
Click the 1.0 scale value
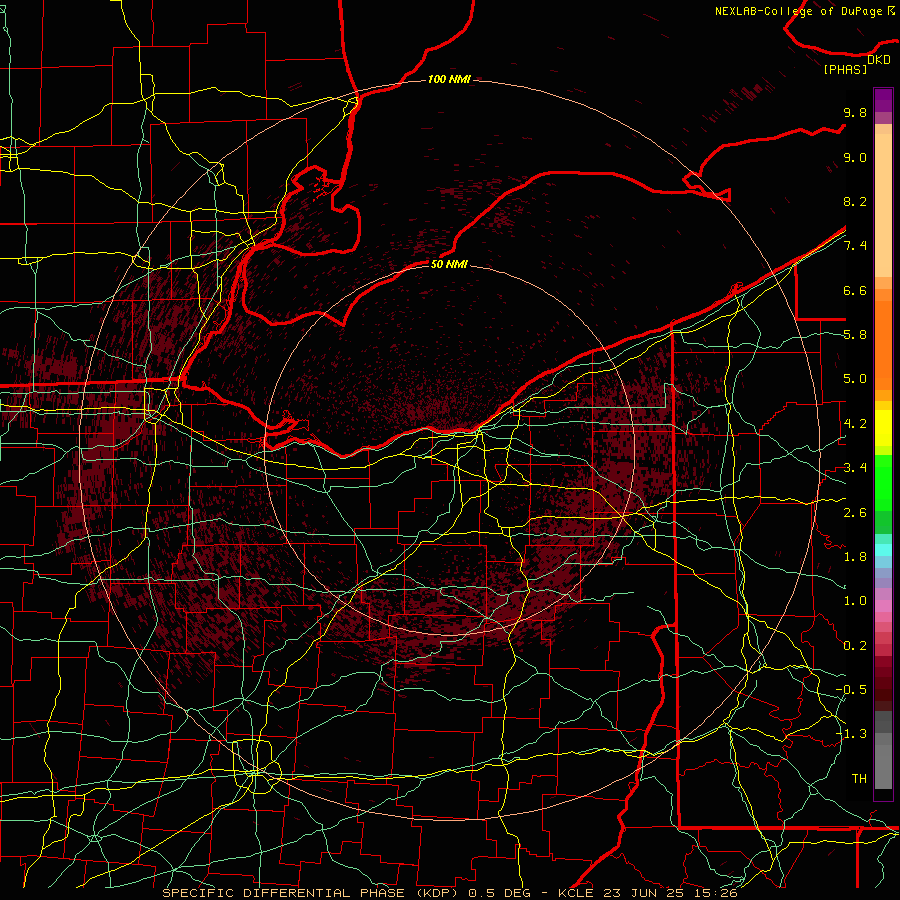point(855,601)
